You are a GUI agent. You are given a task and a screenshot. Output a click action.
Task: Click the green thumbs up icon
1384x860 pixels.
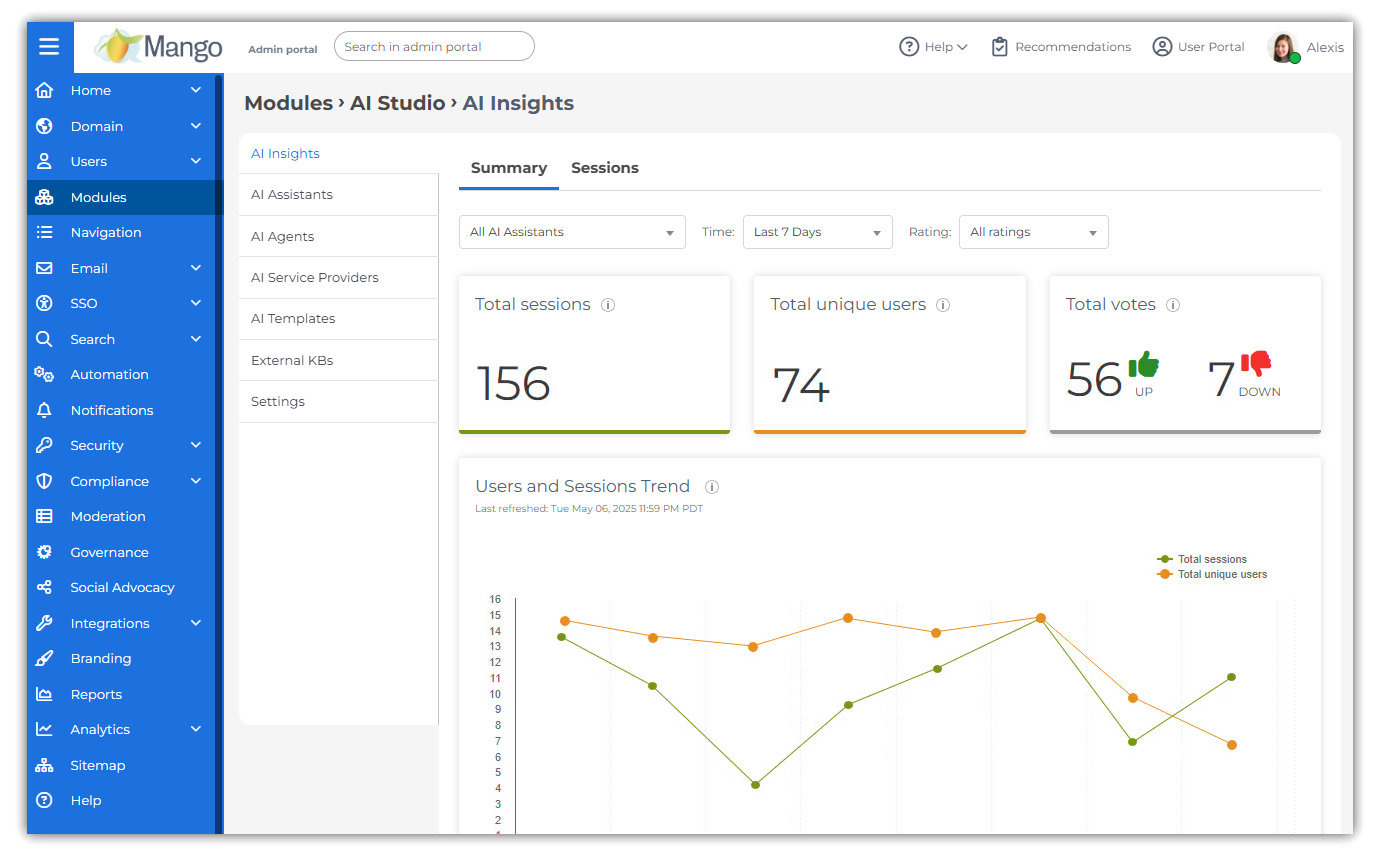coord(1143,366)
